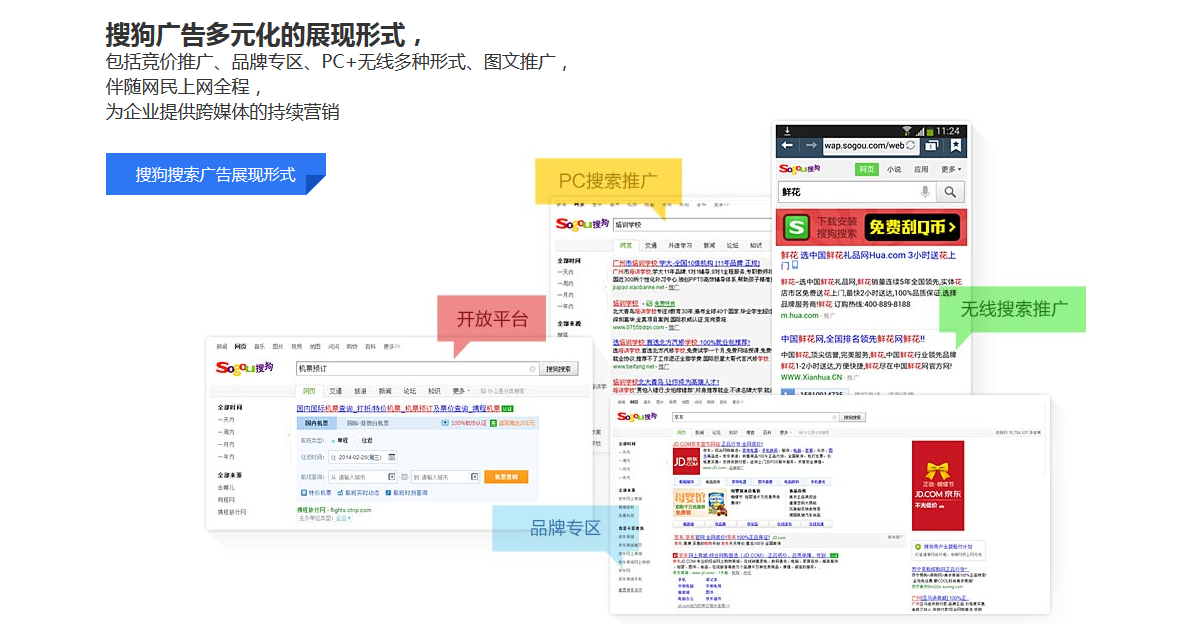The height and width of the screenshot is (637, 1200).
Task: Open the 中国鲜花网 result on the phone
Action: coord(853,339)
